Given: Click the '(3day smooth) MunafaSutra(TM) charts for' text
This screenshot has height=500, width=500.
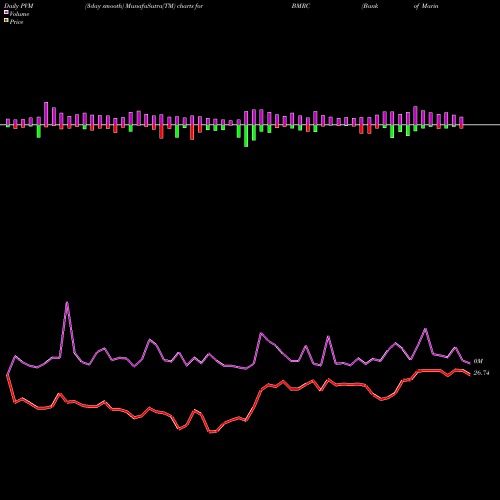Looking at the screenshot, I should pos(144,6).
